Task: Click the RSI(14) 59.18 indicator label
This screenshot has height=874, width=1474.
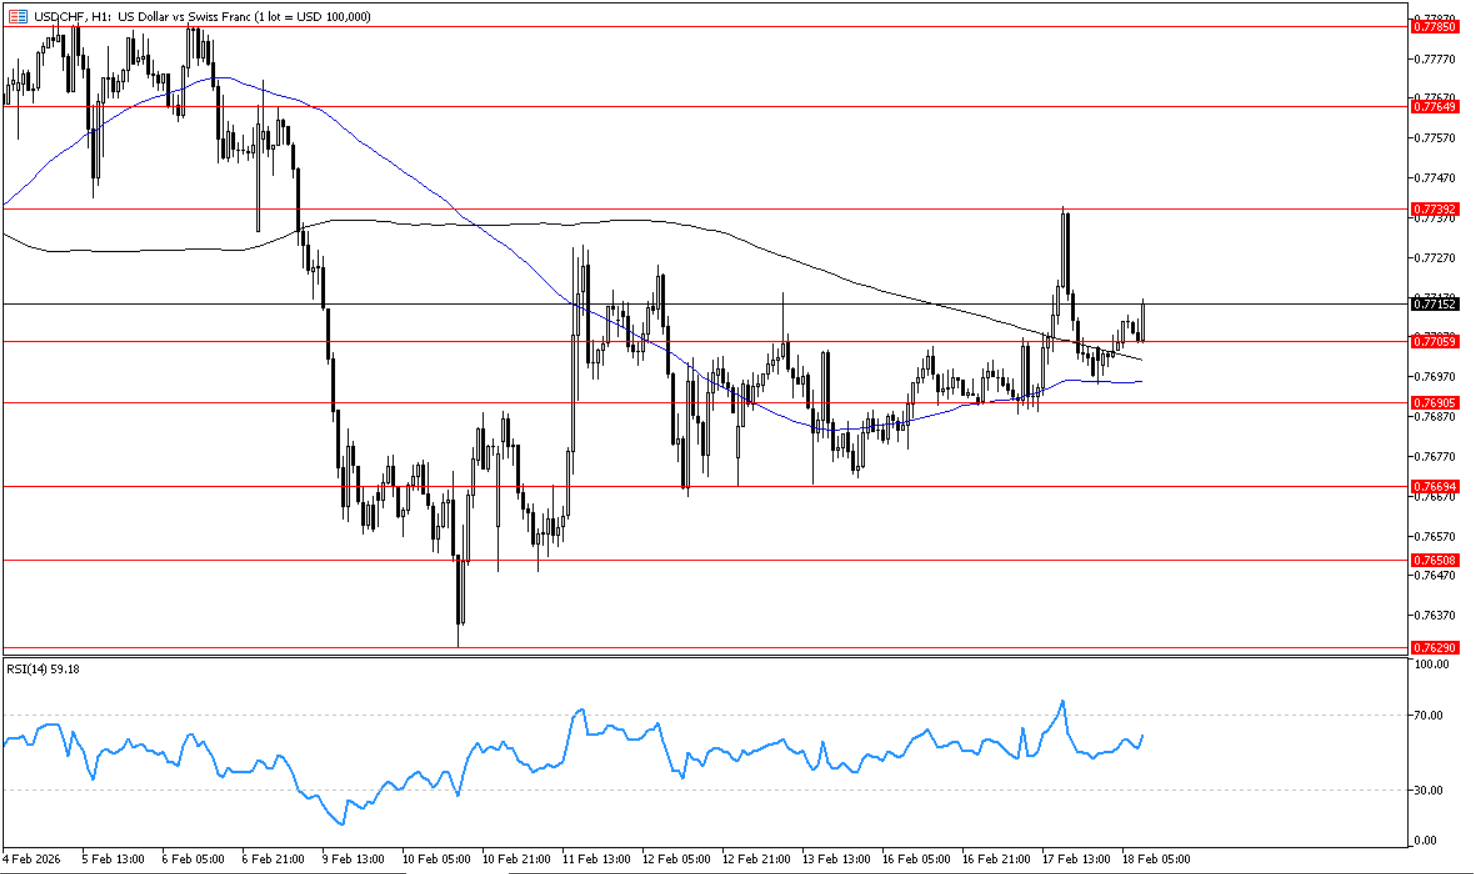Action: point(43,669)
